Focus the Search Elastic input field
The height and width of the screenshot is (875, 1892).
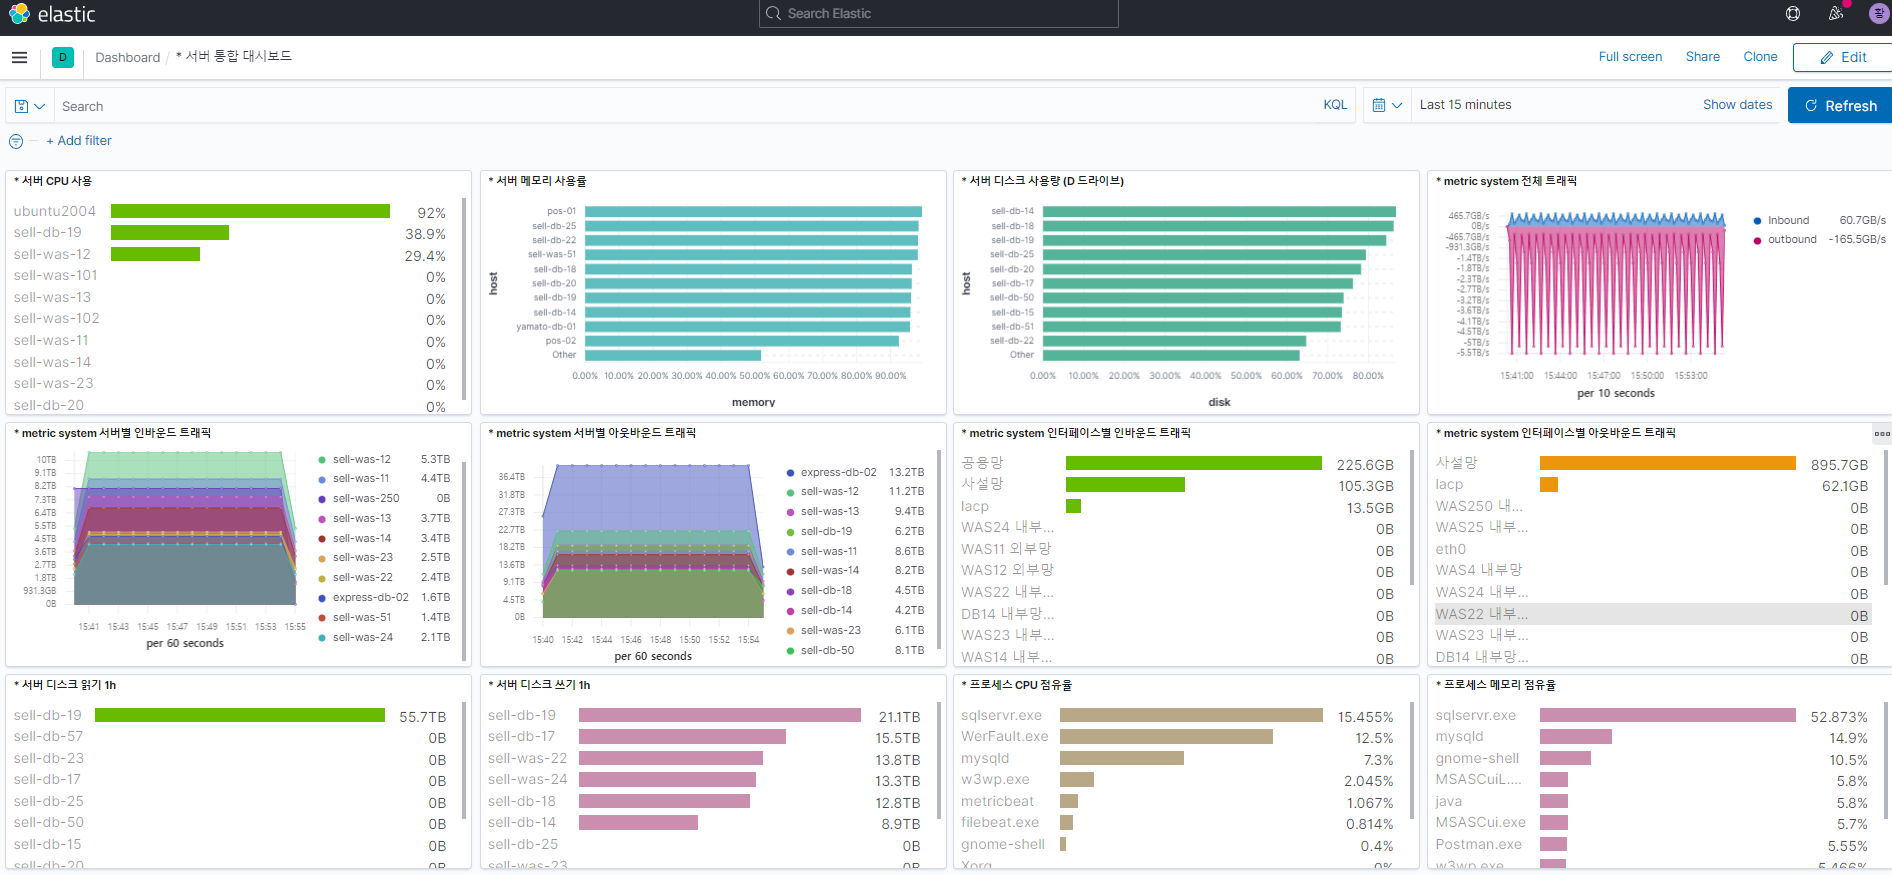[x=938, y=14]
